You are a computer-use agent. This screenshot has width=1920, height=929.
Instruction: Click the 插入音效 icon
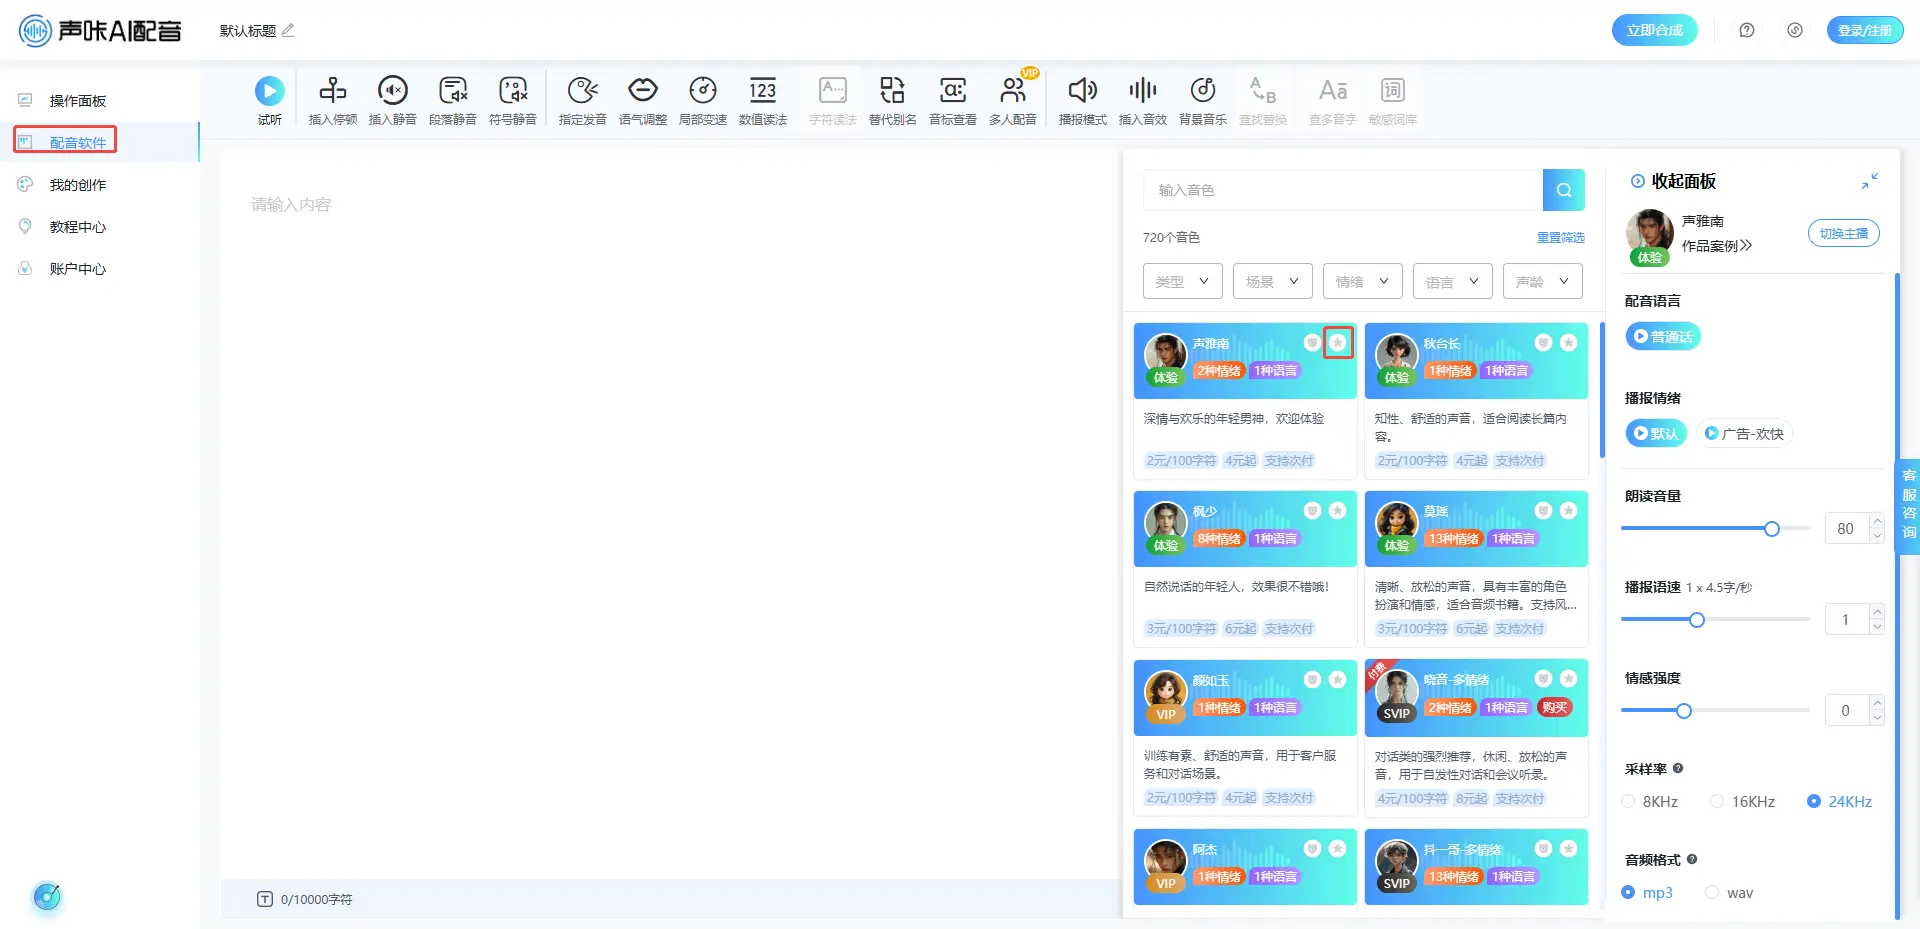(x=1142, y=92)
